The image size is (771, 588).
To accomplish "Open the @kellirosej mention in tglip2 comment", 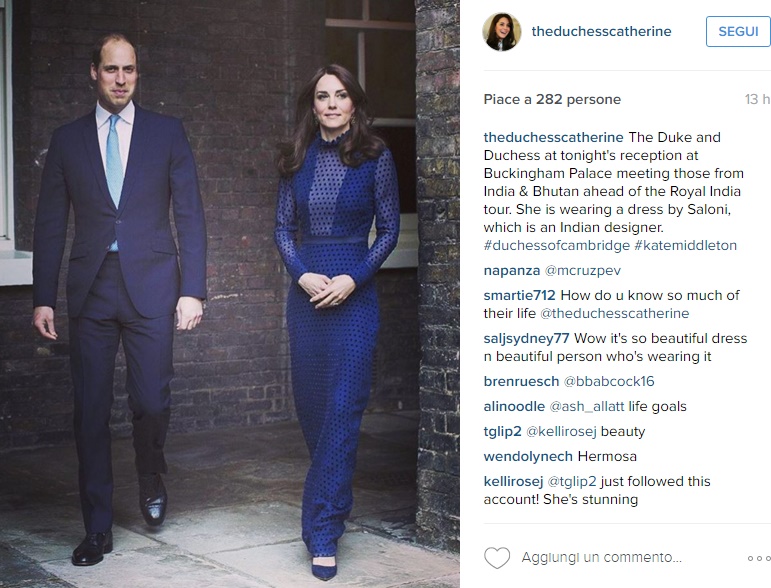I will (x=561, y=432).
